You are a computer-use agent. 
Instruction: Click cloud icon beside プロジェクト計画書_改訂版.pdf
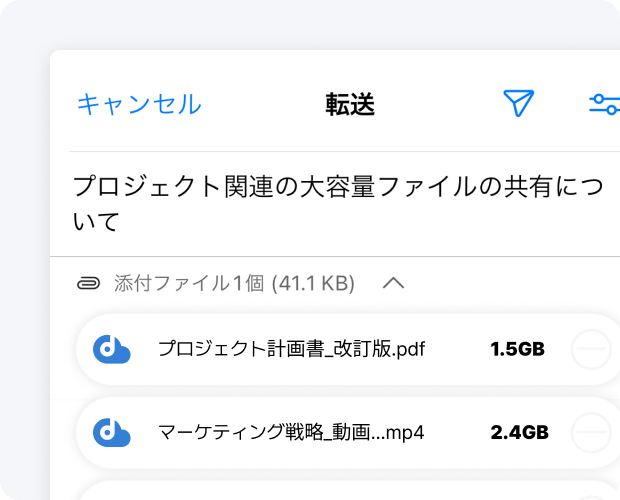[112, 349]
